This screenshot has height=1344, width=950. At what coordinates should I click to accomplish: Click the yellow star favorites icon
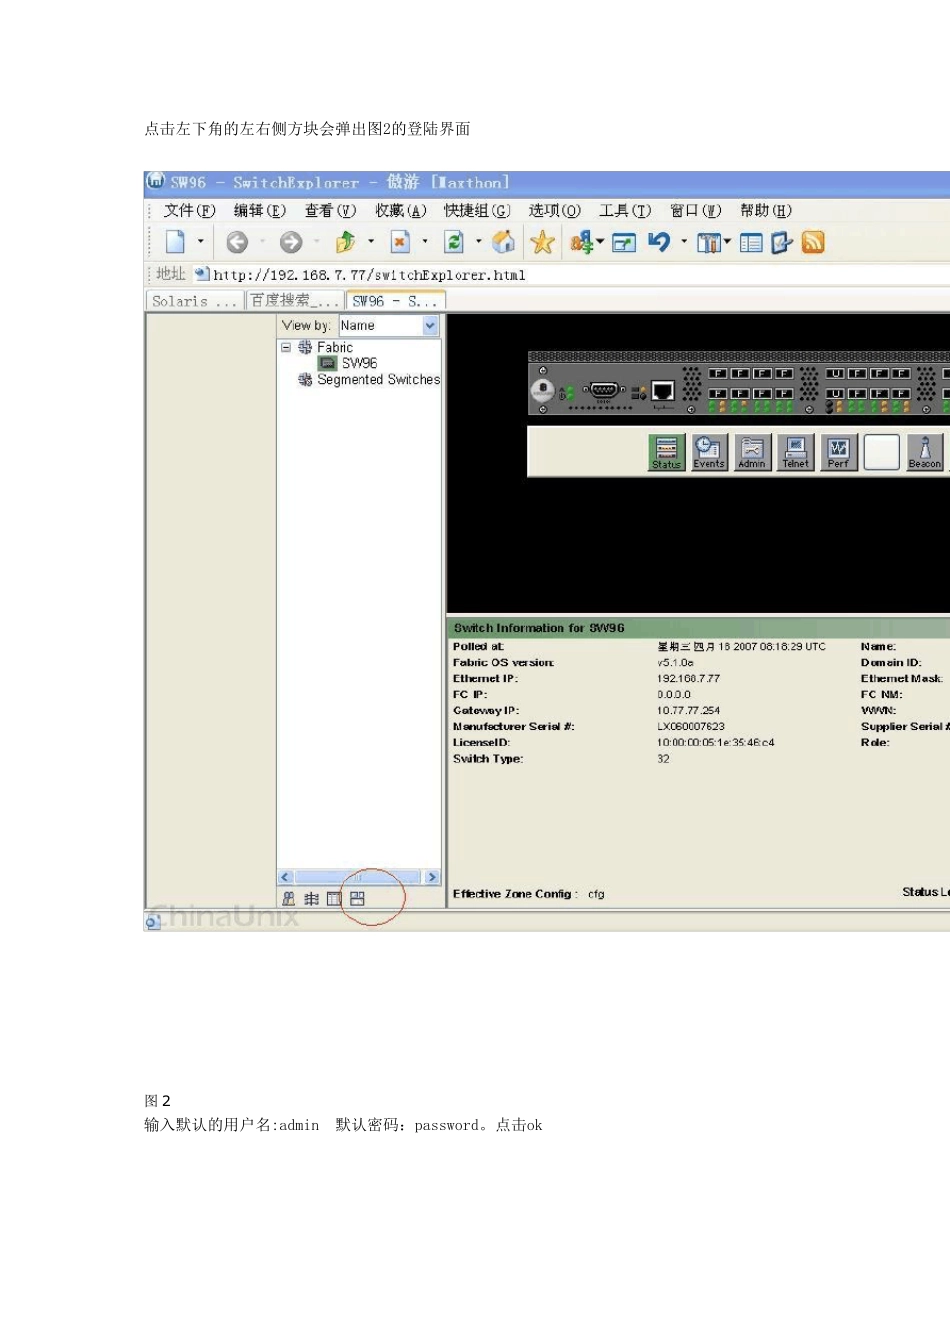[542, 242]
